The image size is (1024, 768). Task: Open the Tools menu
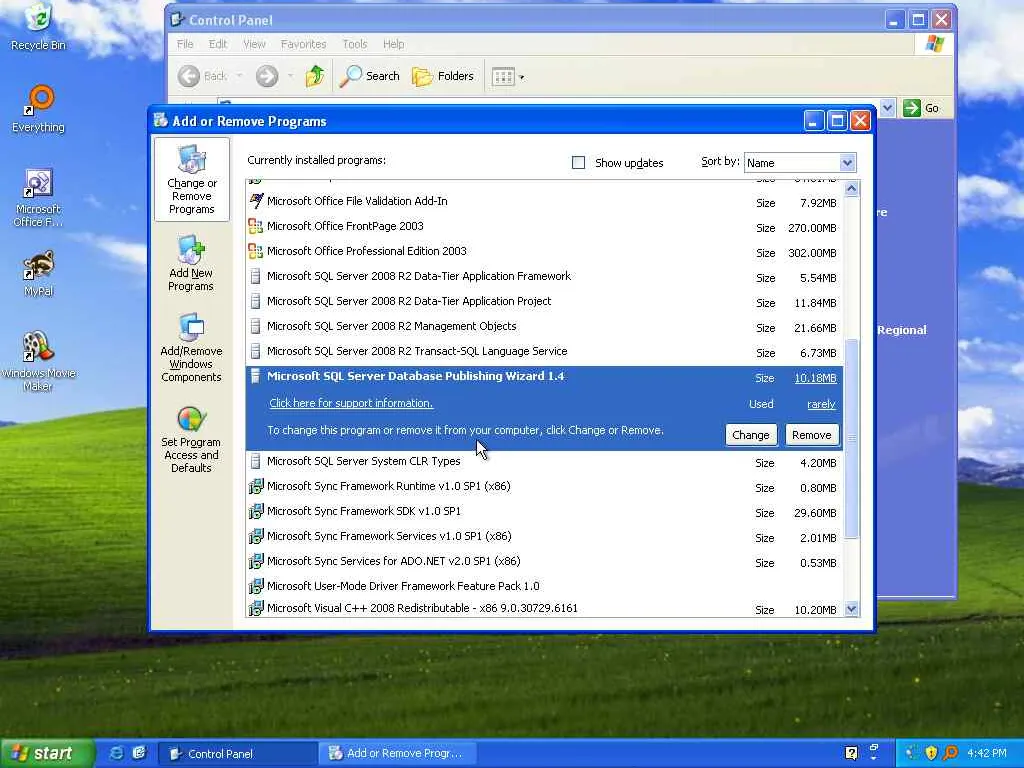coord(355,44)
